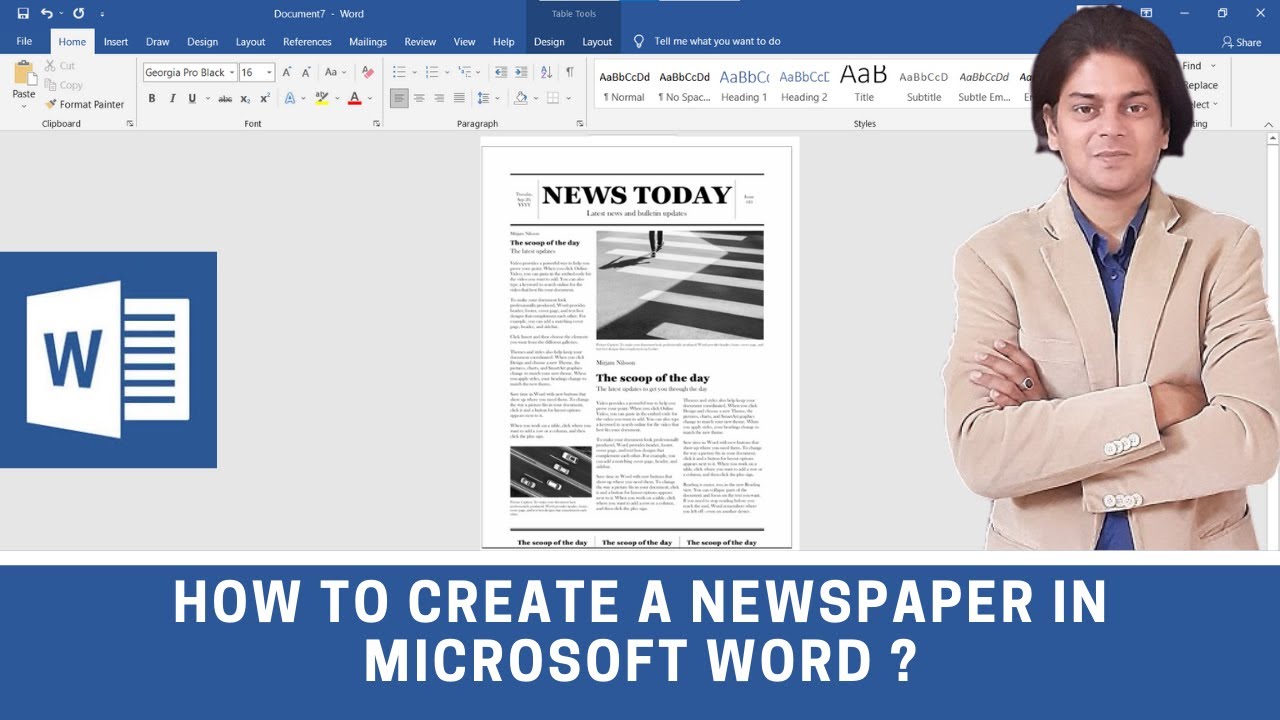This screenshot has width=1280, height=720.
Task: Open Font dialog launcher in Font group
Action: click(x=377, y=123)
